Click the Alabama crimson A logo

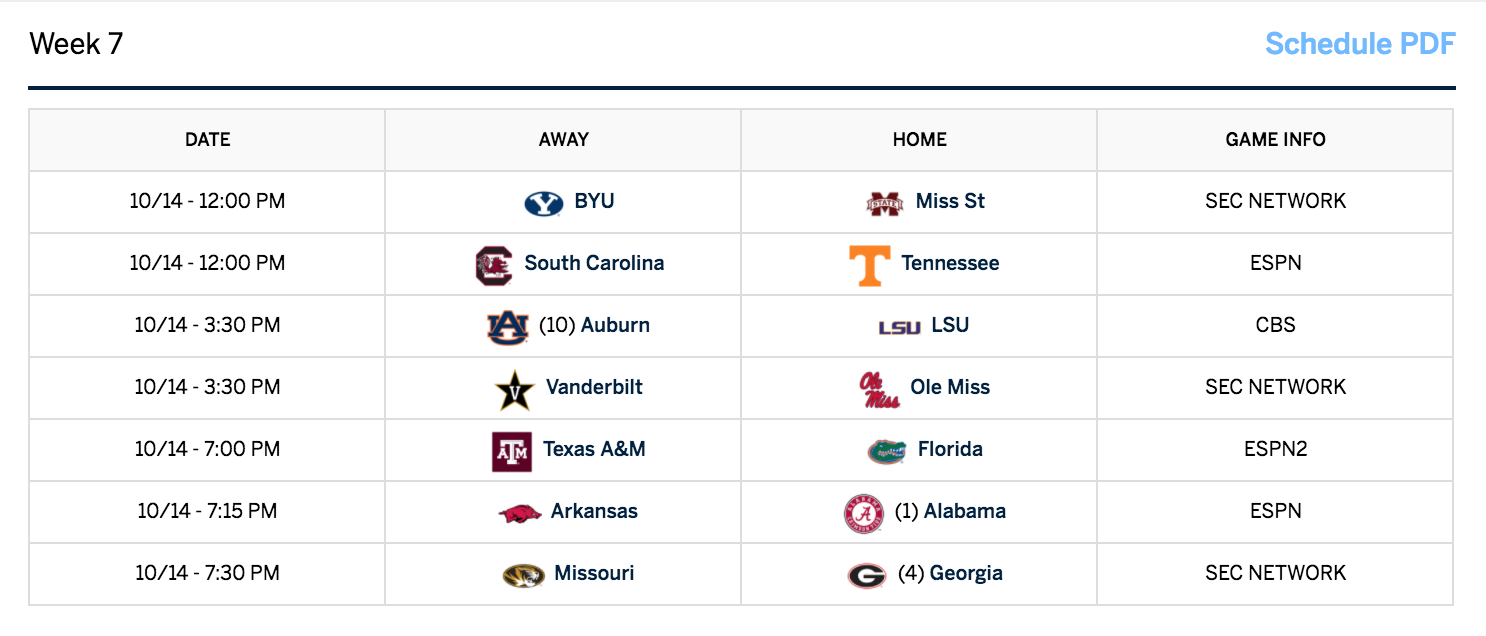tap(864, 513)
